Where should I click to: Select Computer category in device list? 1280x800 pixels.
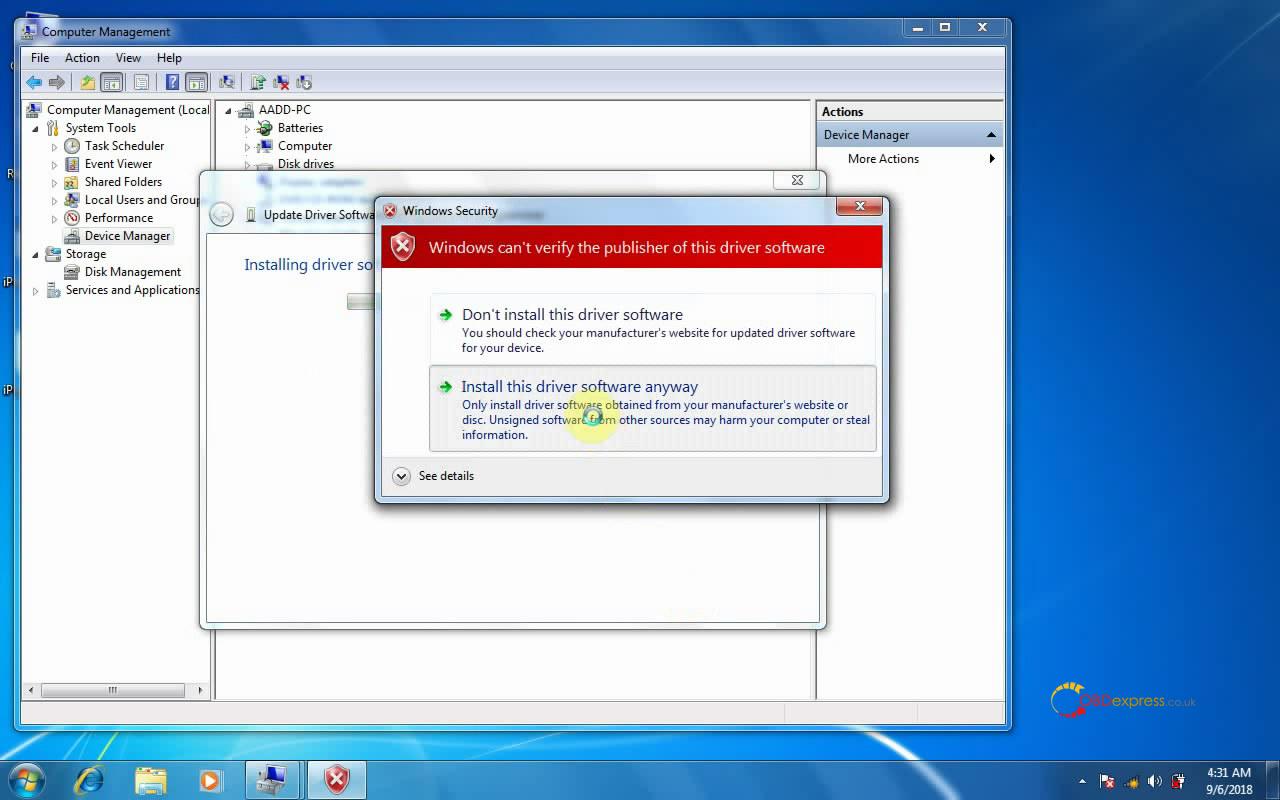305,146
